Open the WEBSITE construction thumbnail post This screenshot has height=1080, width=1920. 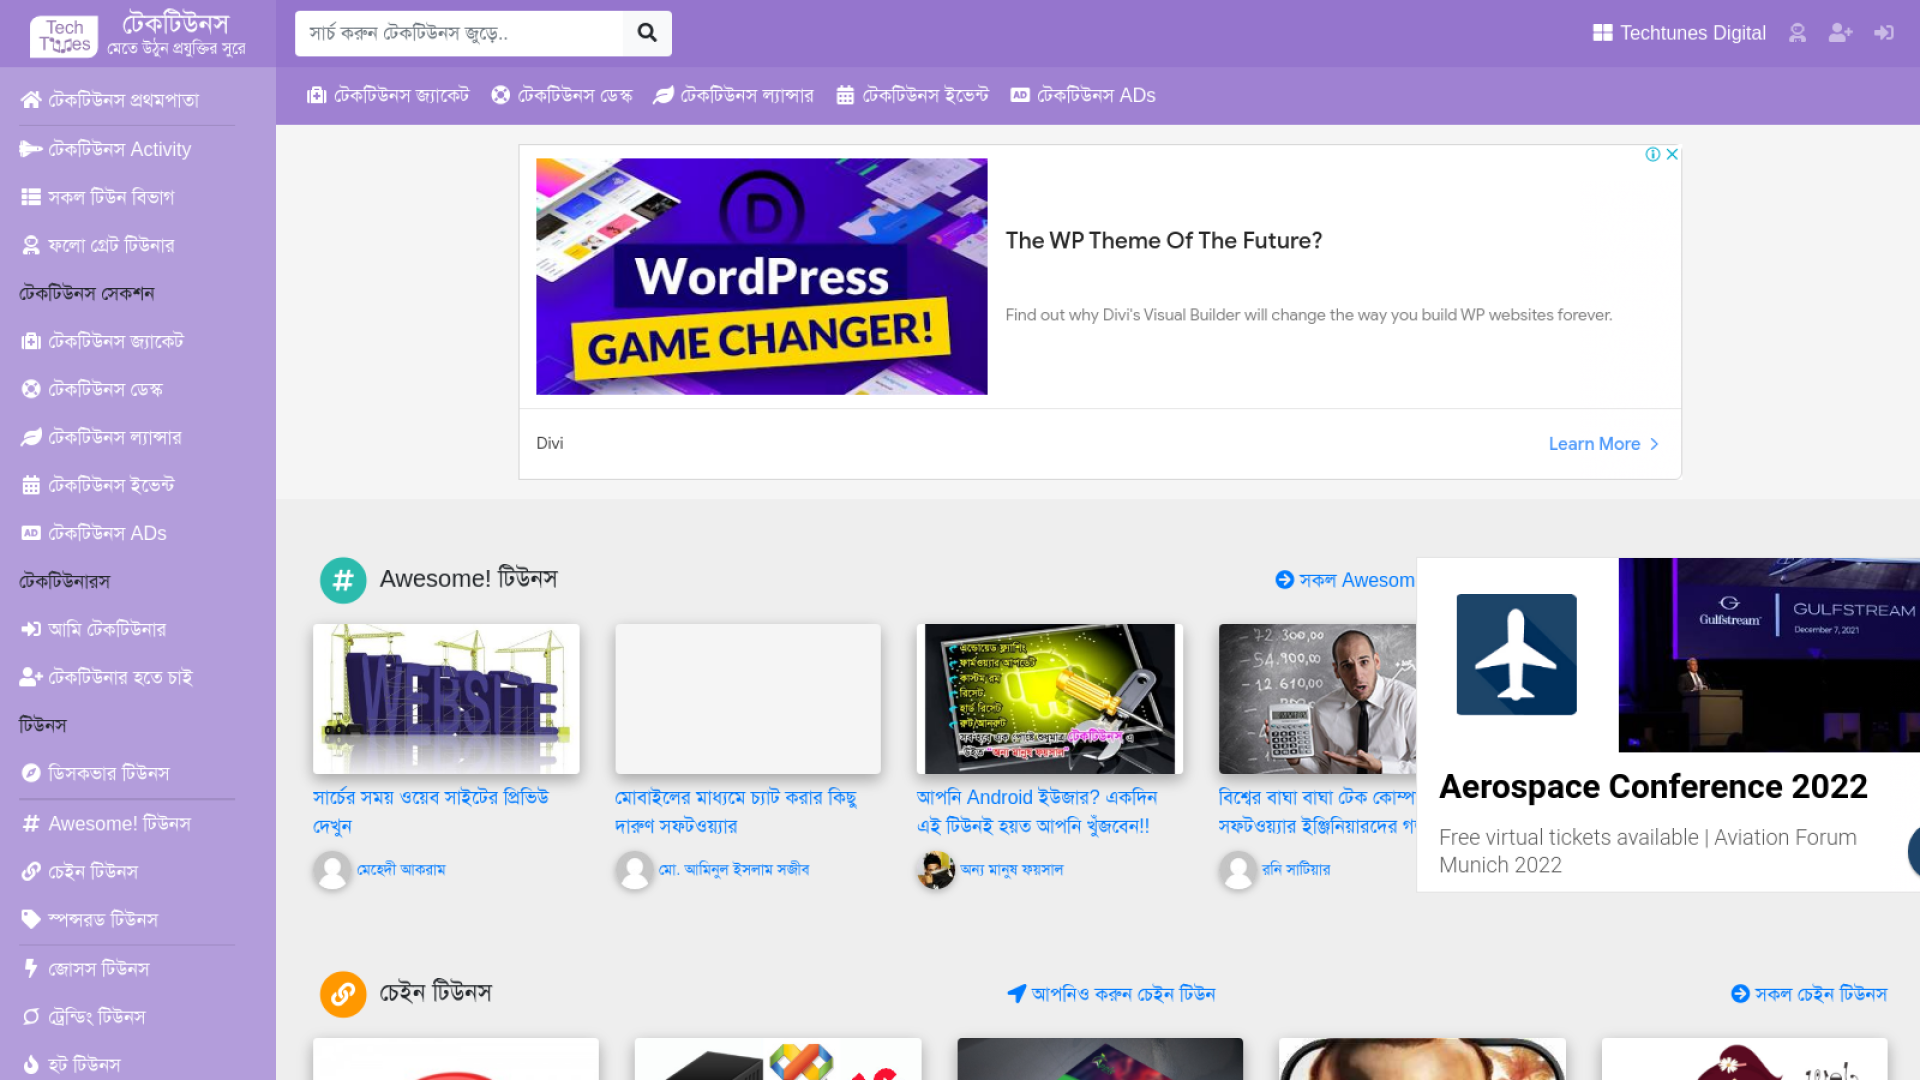point(446,699)
